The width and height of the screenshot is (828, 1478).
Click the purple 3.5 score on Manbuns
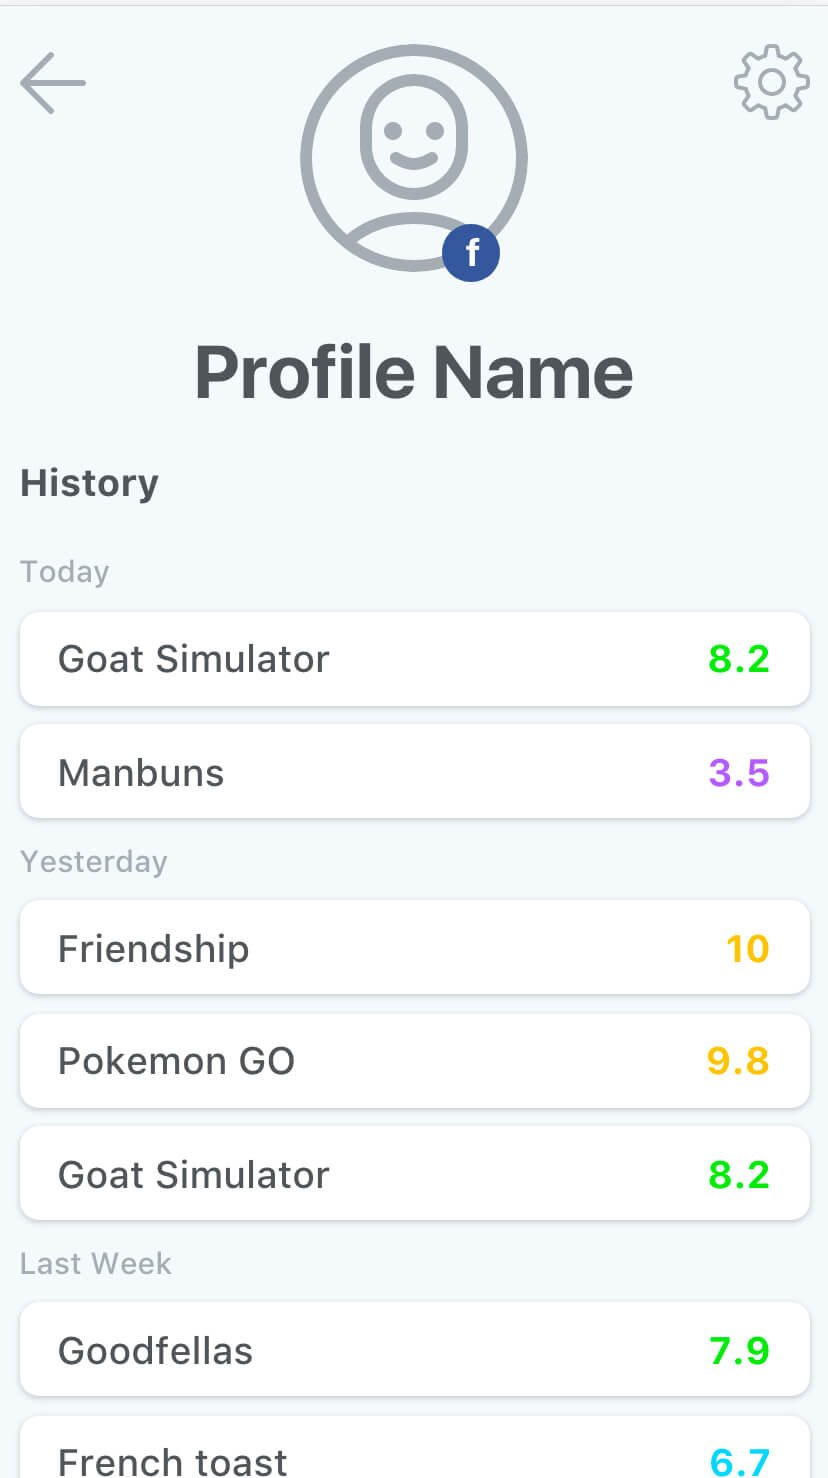click(x=739, y=773)
